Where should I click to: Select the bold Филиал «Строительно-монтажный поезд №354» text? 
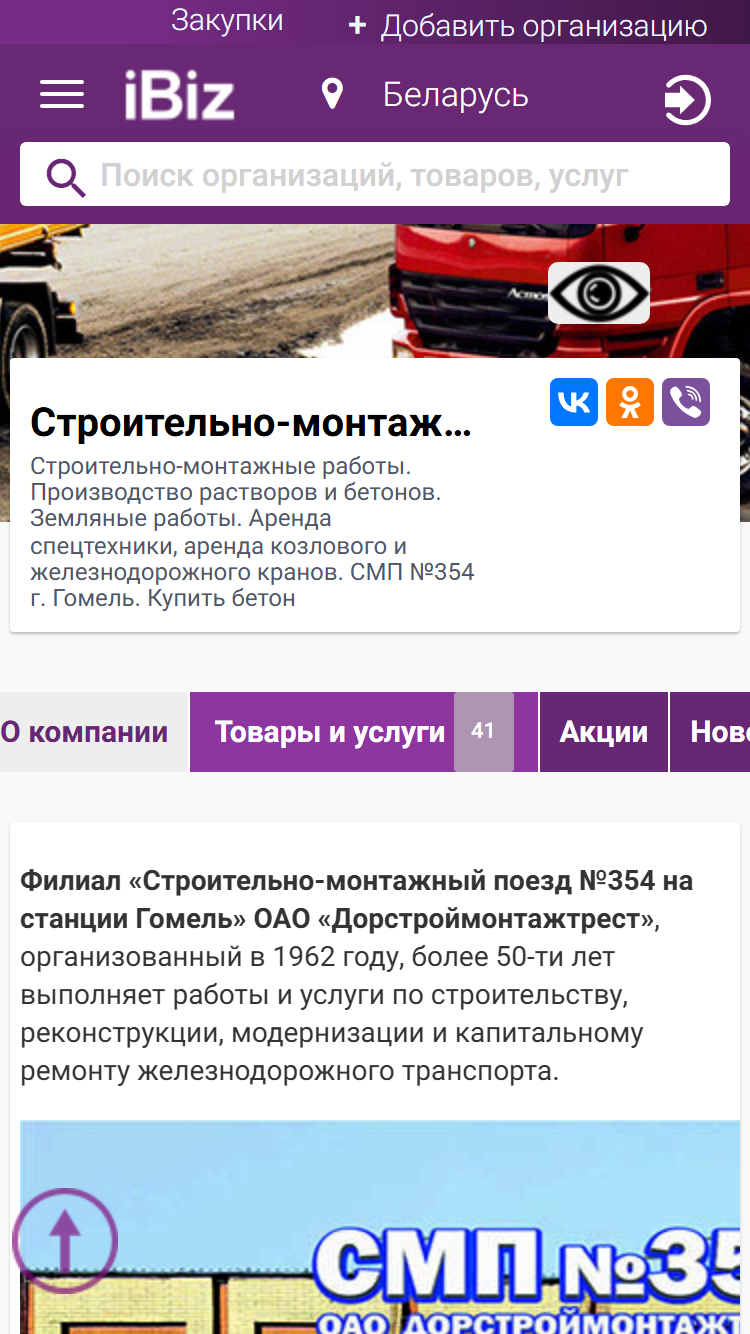tap(356, 899)
